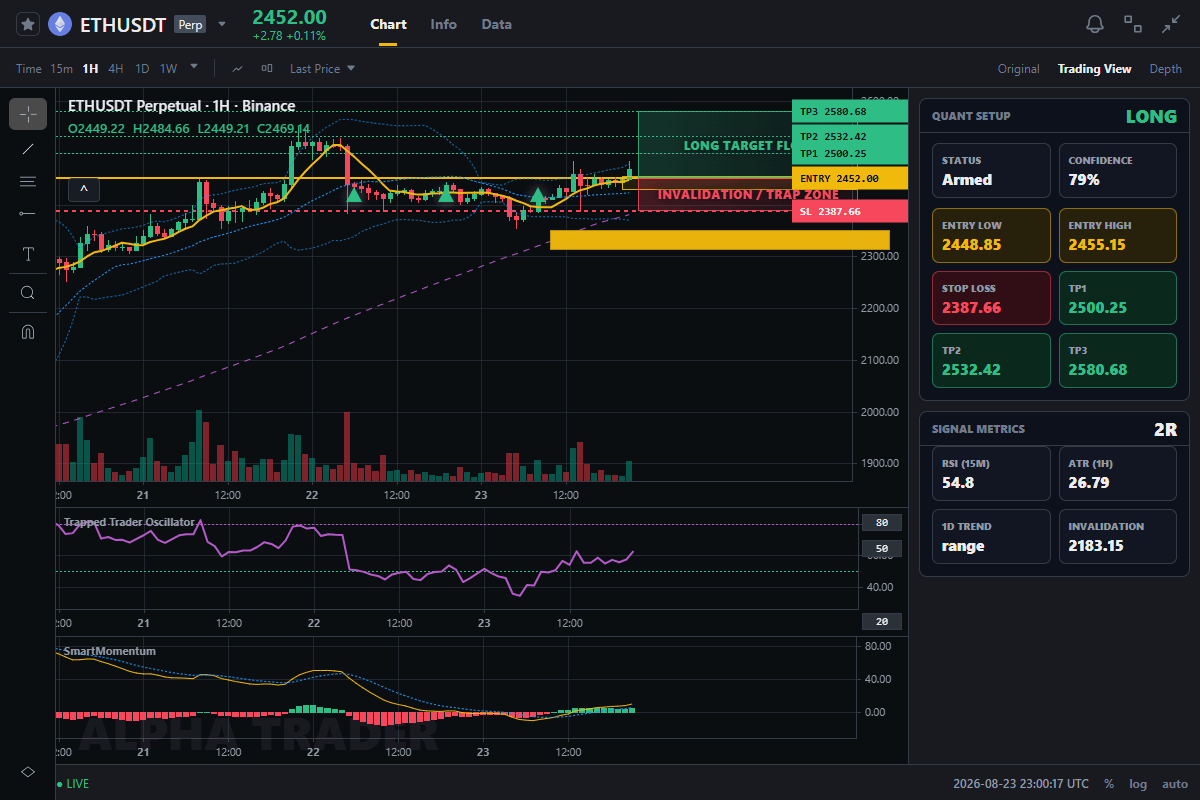This screenshot has height=800, width=1200.
Task: Select the 15m timeframe
Action: 61,69
